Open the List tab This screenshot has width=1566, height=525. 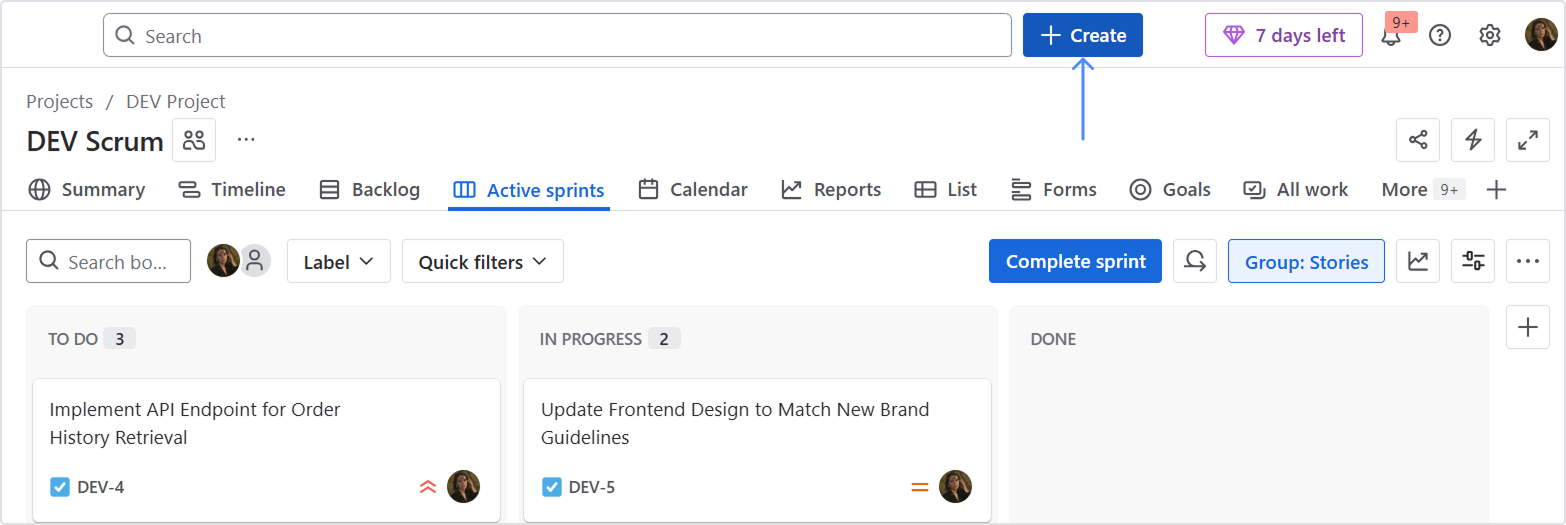[946, 189]
